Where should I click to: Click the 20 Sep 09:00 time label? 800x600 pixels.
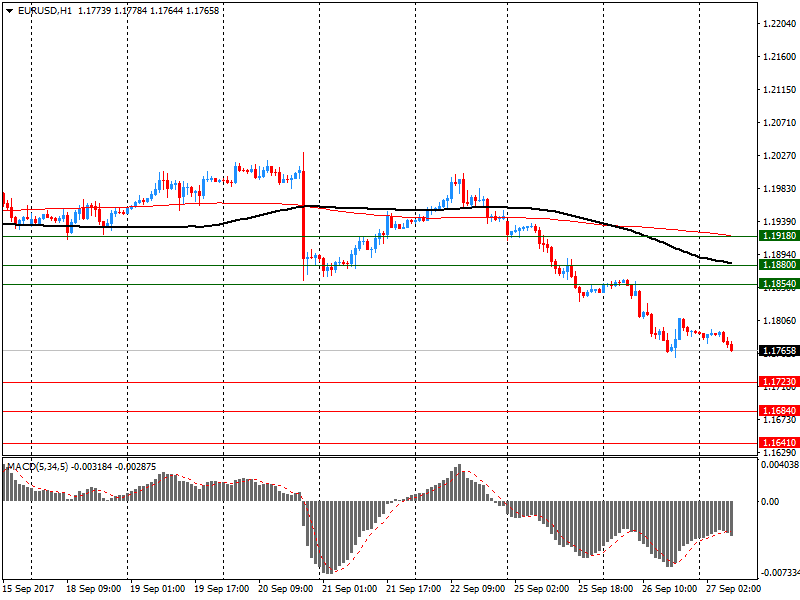[286, 589]
